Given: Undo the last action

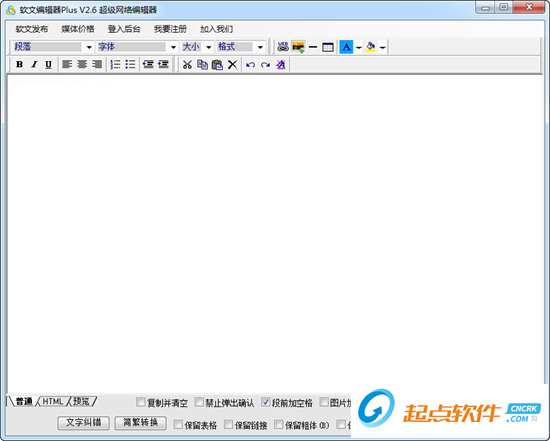Looking at the screenshot, I should pos(250,65).
